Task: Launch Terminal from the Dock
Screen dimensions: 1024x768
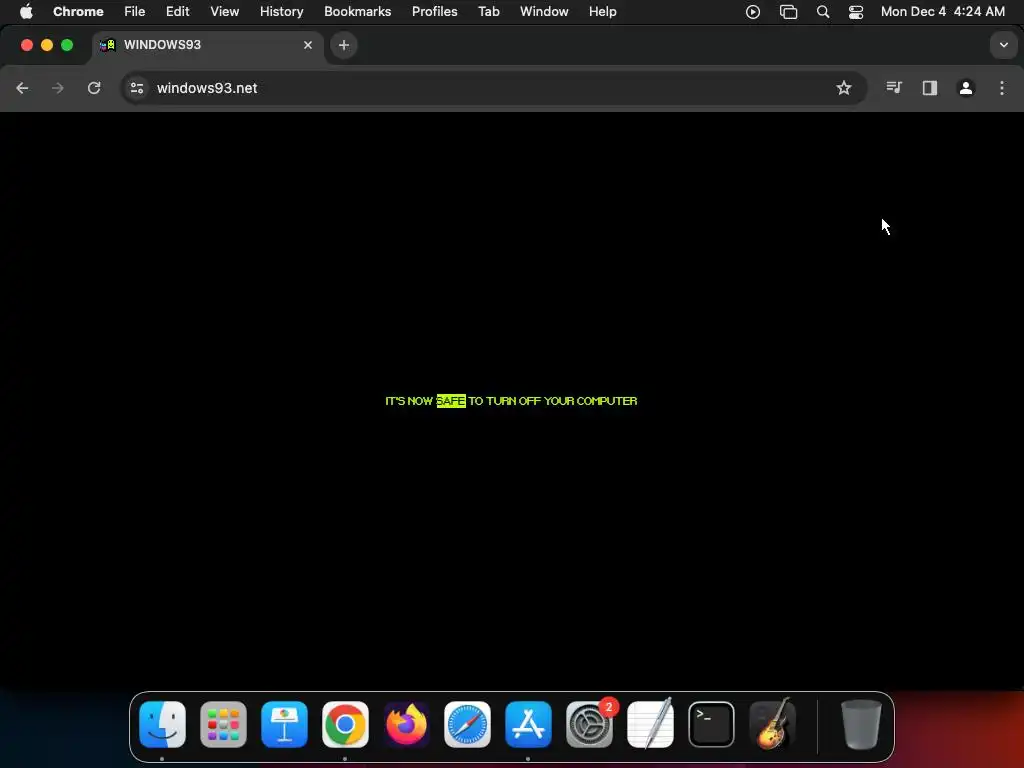Action: pos(711,724)
